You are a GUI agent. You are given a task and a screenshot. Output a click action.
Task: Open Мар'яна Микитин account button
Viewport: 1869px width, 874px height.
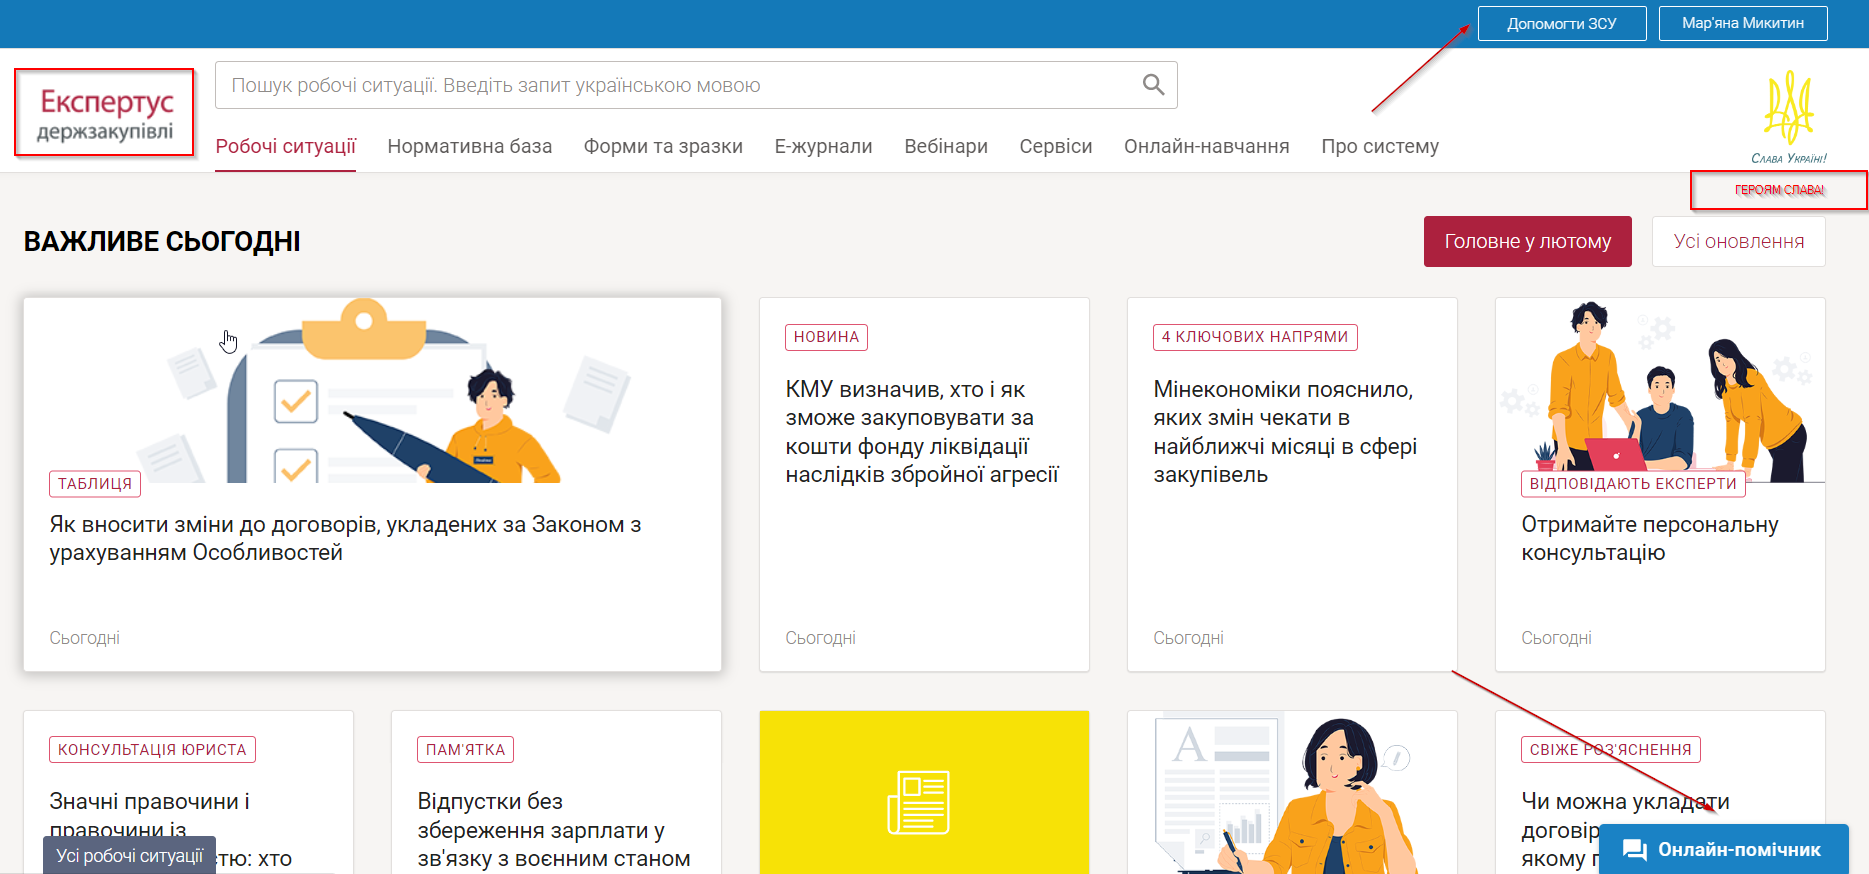pyautogui.click(x=1743, y=23)
